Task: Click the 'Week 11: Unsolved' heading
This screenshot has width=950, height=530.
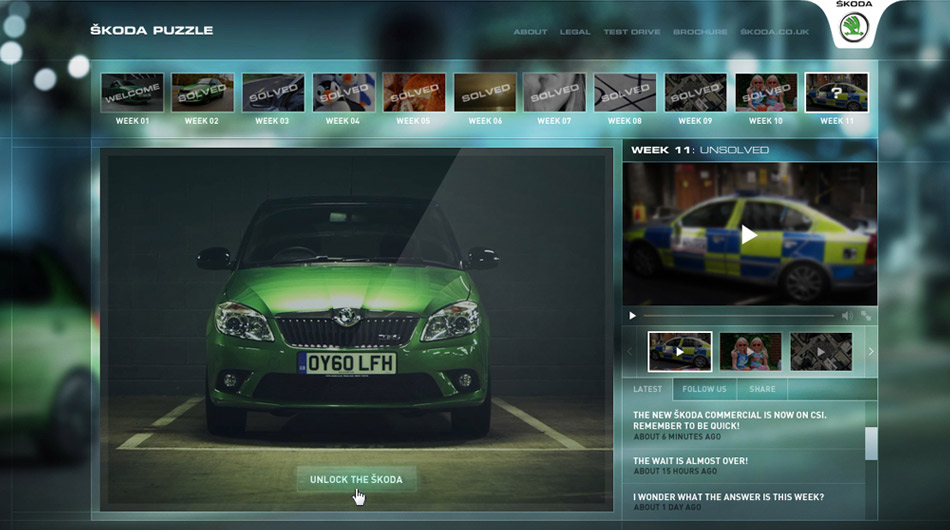Action: click(x=700, y=150)
